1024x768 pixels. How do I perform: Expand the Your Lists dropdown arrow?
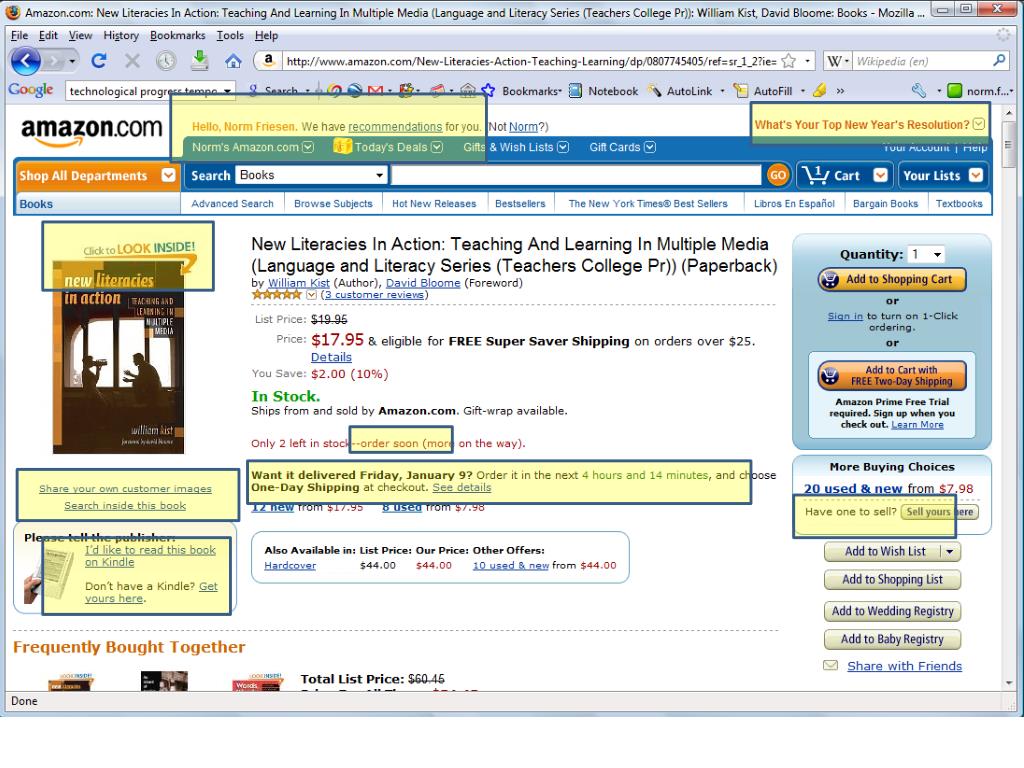[976, 175]
